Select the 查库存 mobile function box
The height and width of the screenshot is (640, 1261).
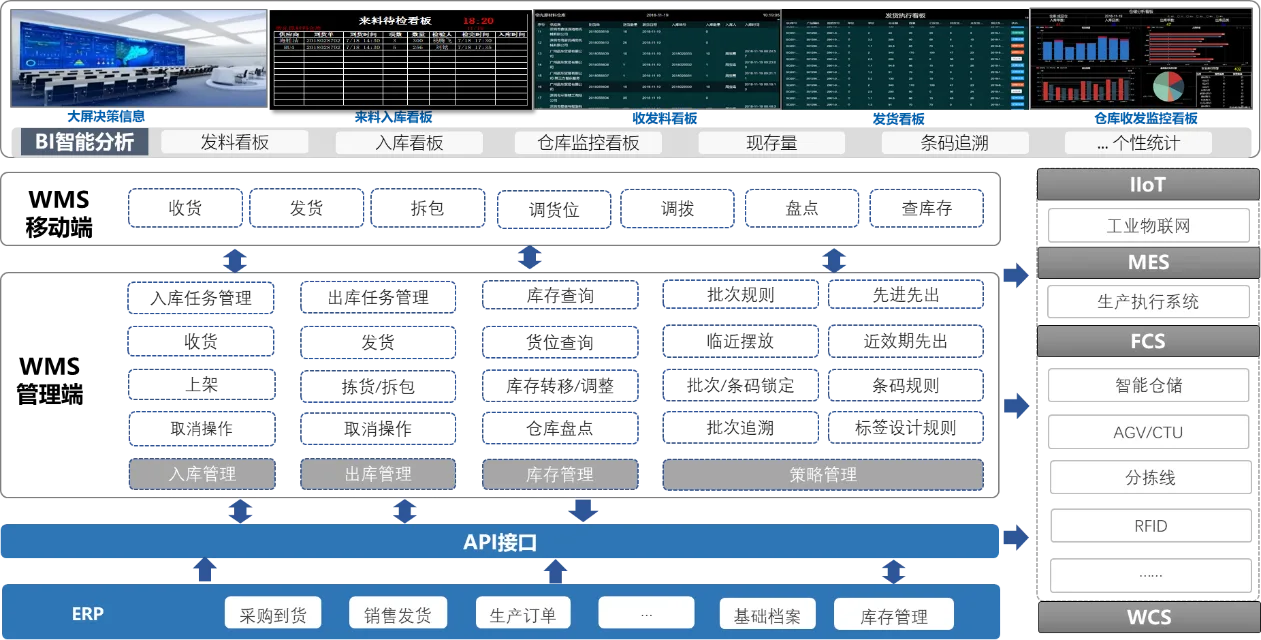[927, 209]
